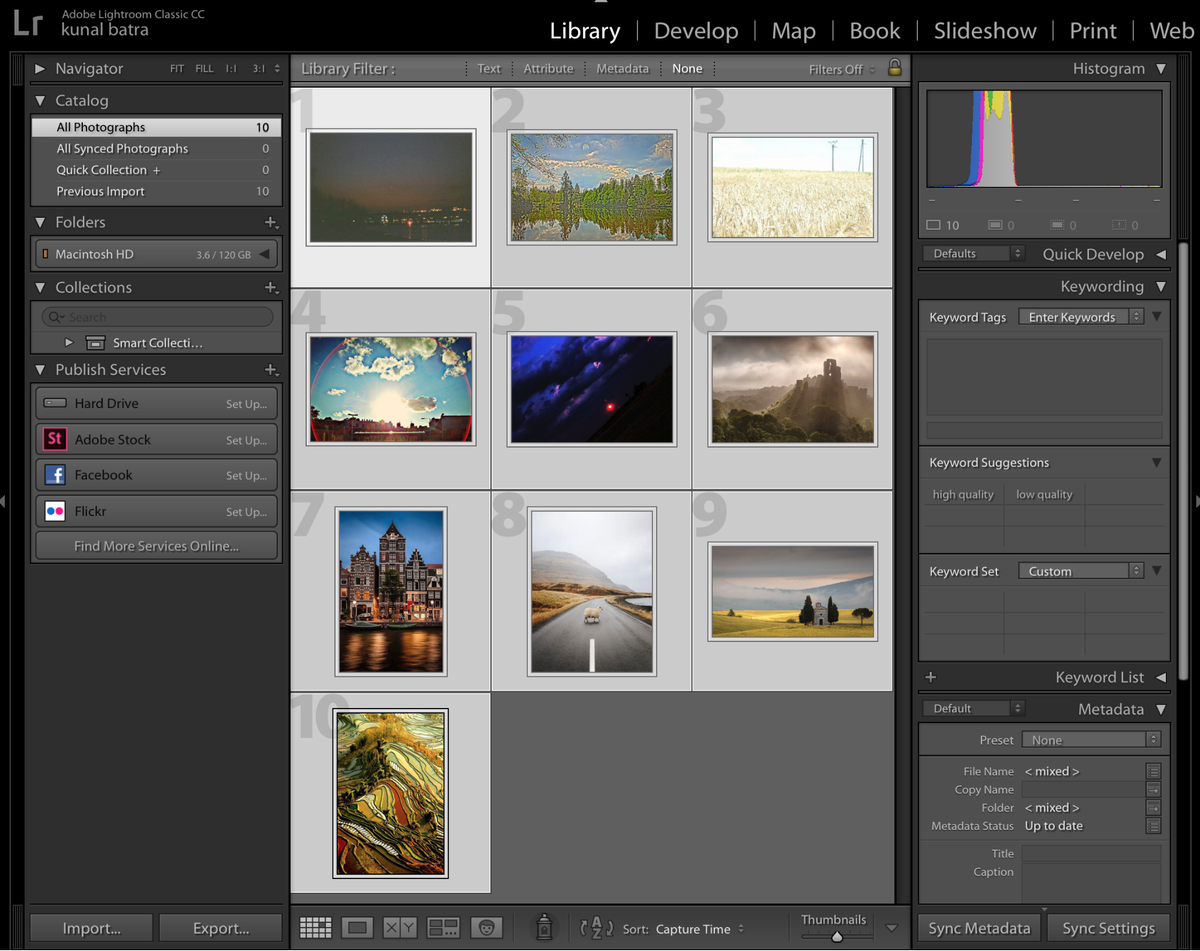Image resolution: width=1200 pixels, height=951 pixels.
Task: Toggle sort direction A-Z icon
Action: [596, 928]
